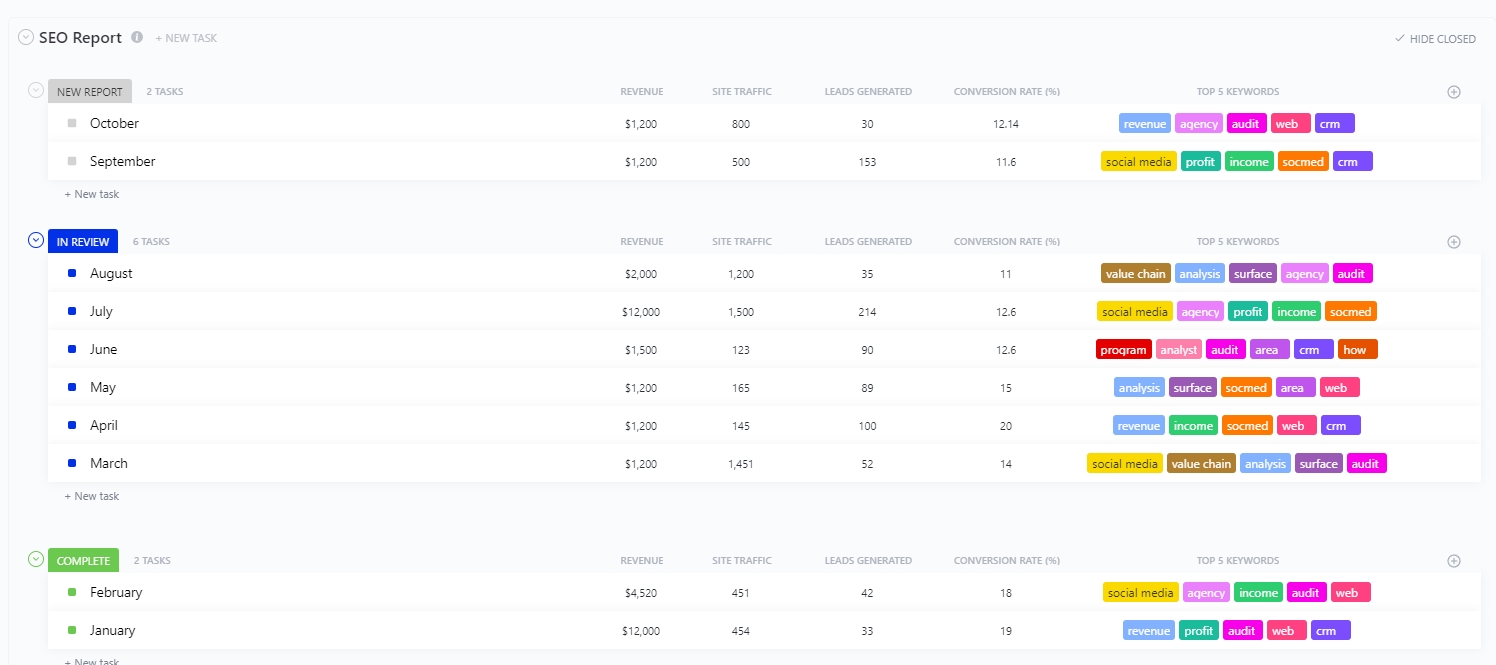Collapse the IN REVIEW group

(35, 241)
